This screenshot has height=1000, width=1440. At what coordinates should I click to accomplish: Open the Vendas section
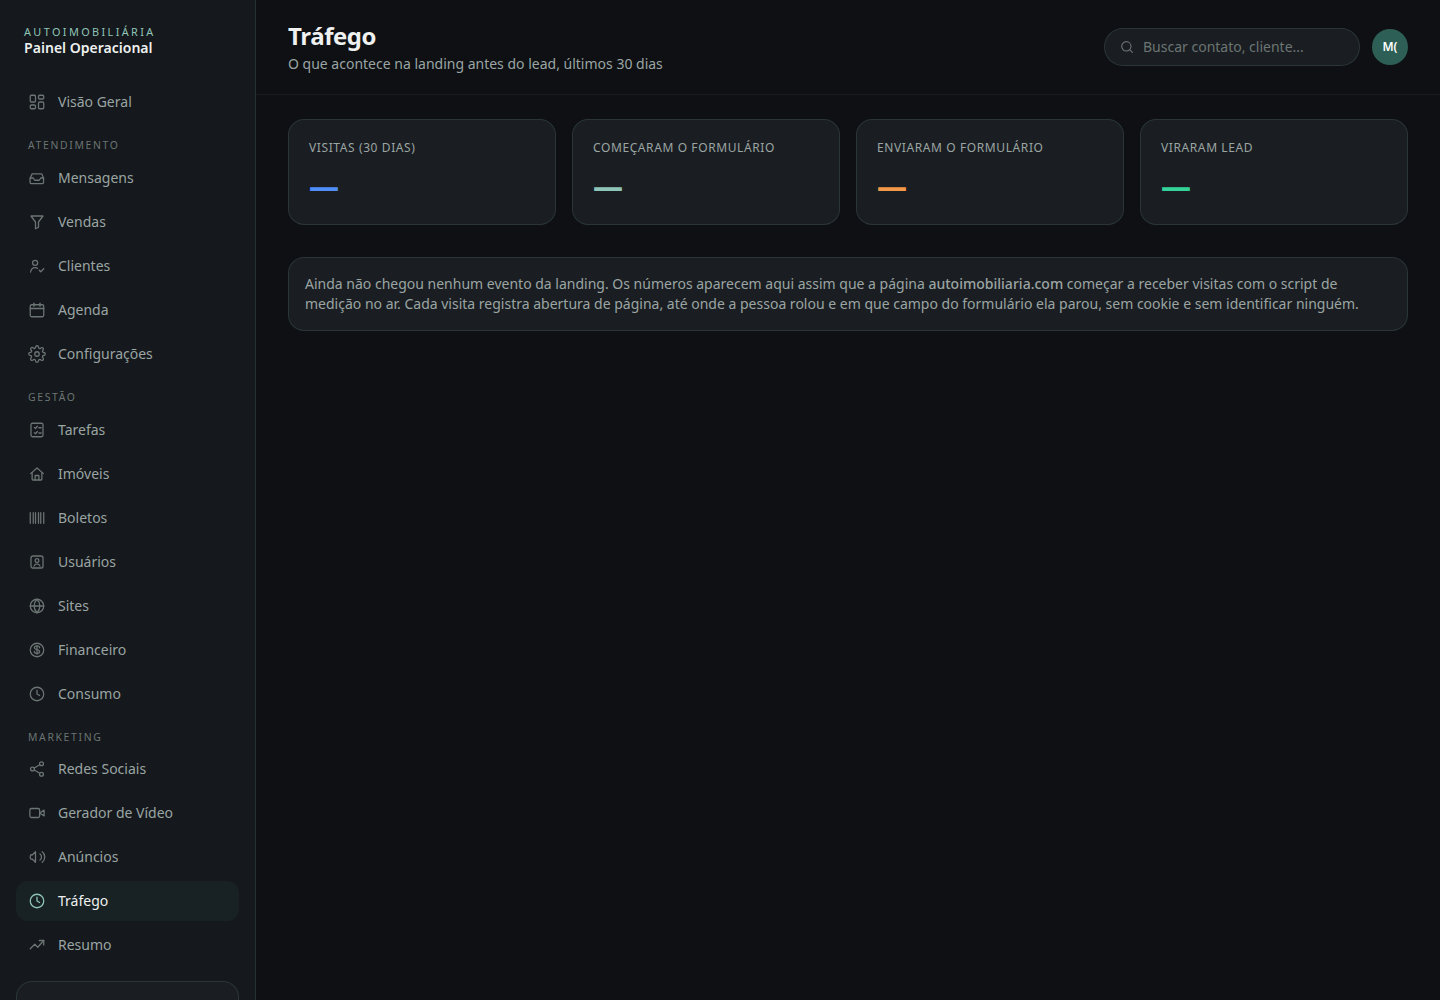click(127, 222)
